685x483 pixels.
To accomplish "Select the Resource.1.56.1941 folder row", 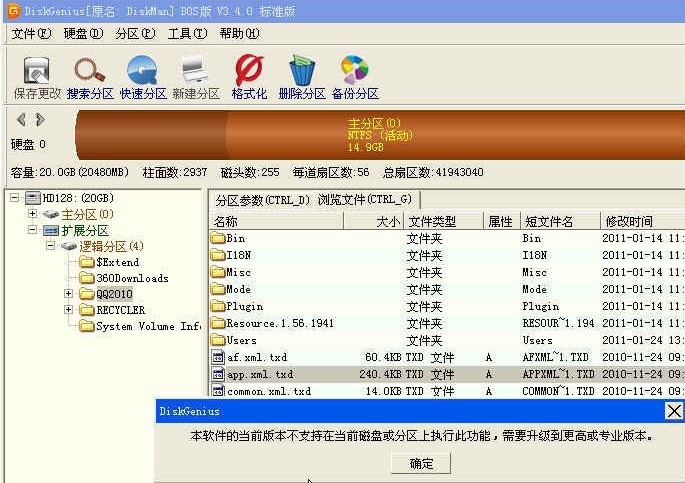I will [x=447, y=323].
